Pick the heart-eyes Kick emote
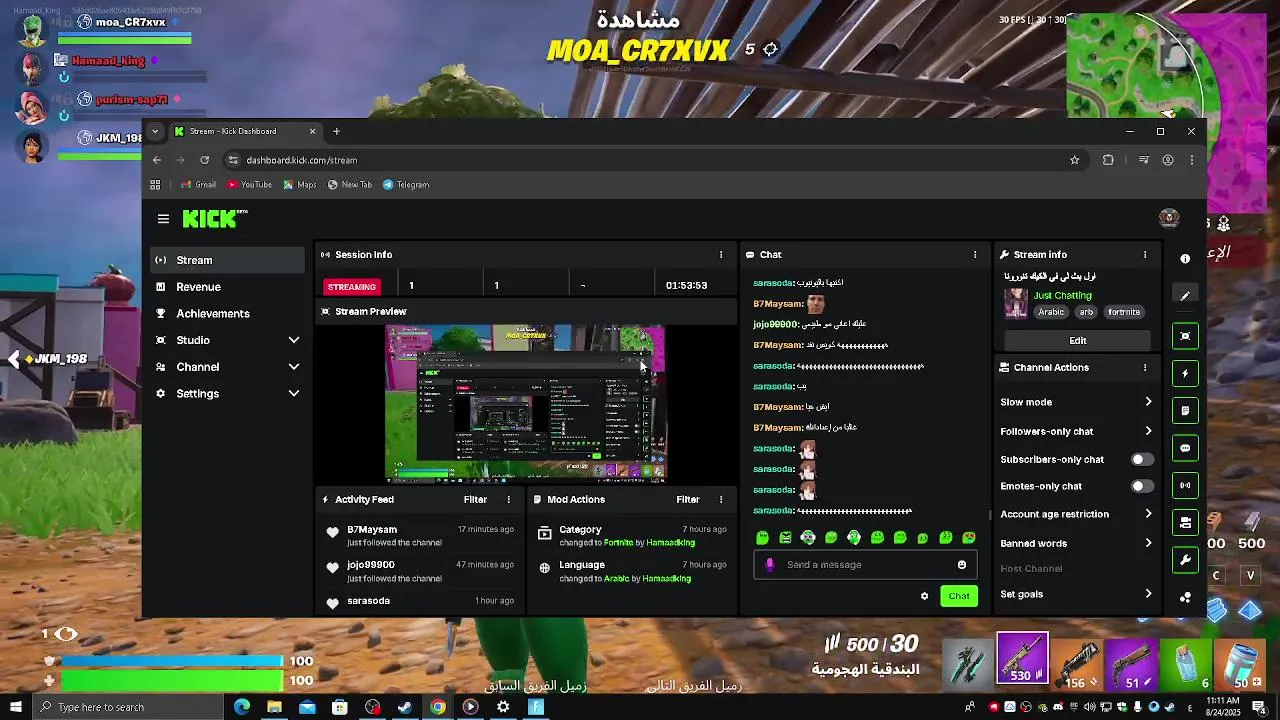The image size is (1280, 720). click(x=969, y=538)
